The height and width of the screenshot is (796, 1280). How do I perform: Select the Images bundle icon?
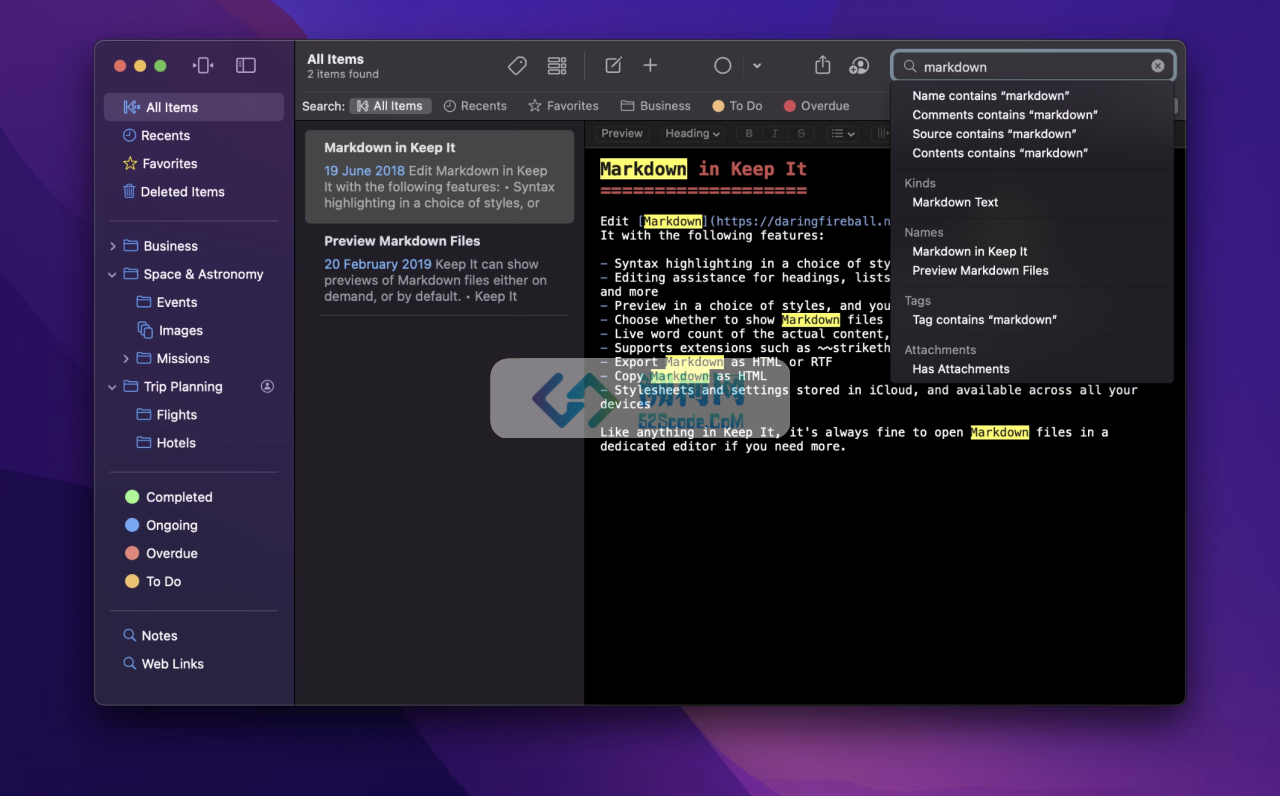coord(145,330)
